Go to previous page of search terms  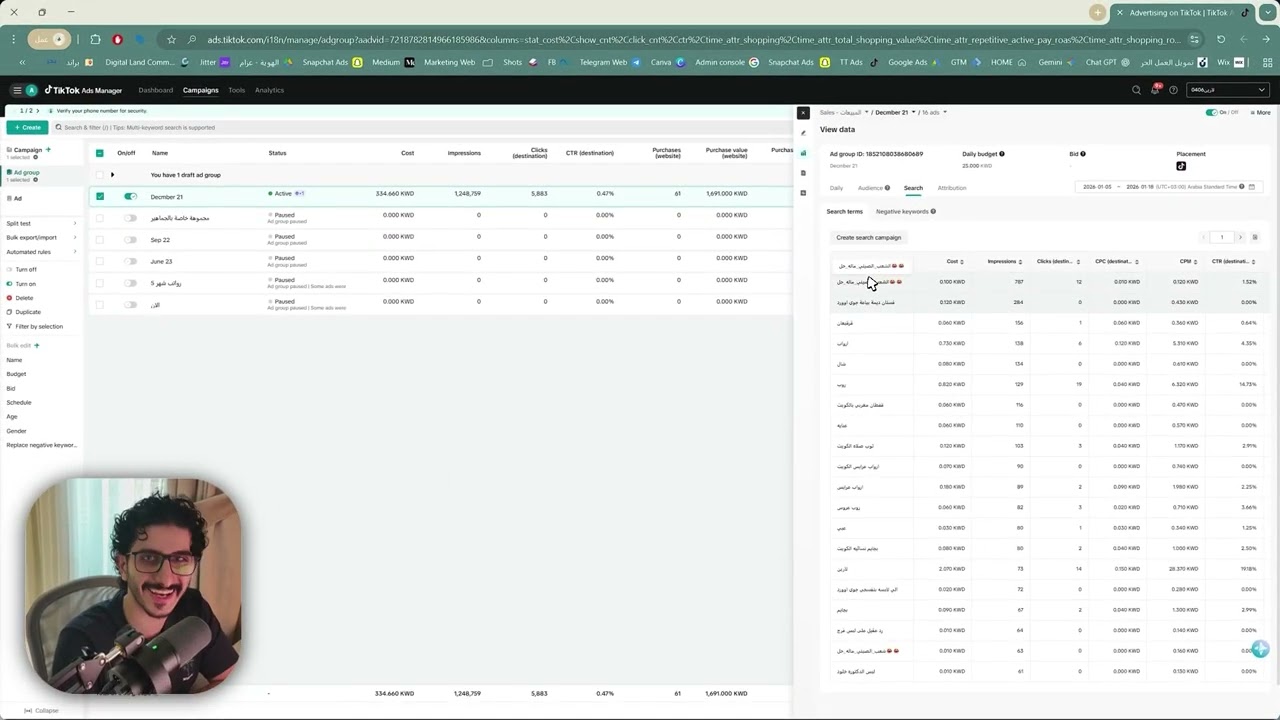coord(1202,237)
